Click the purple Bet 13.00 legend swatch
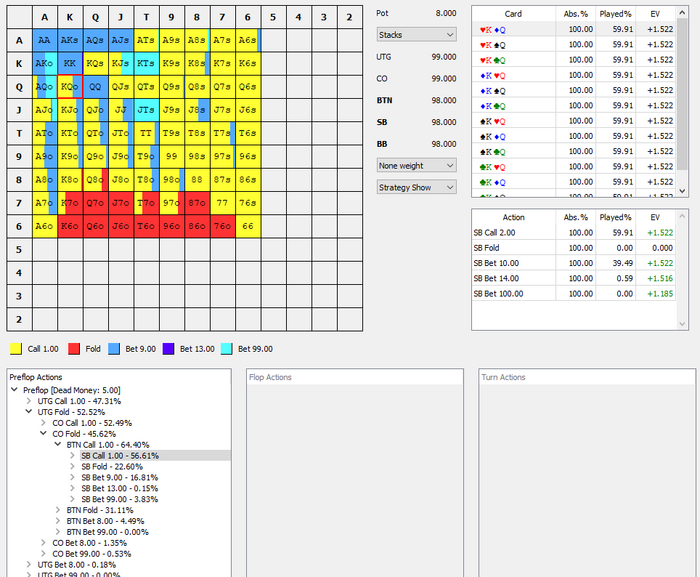 [168, 349]
